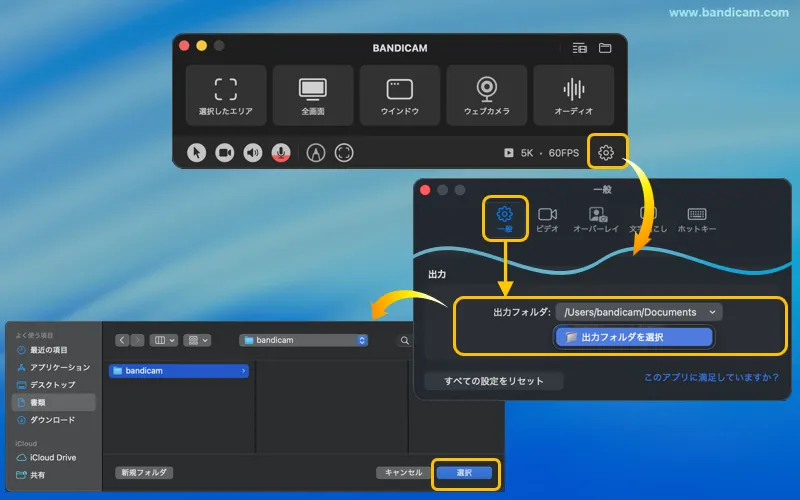800x500 pixels.
Task: Close the main BANDICAM window
Action: point(184,46)
